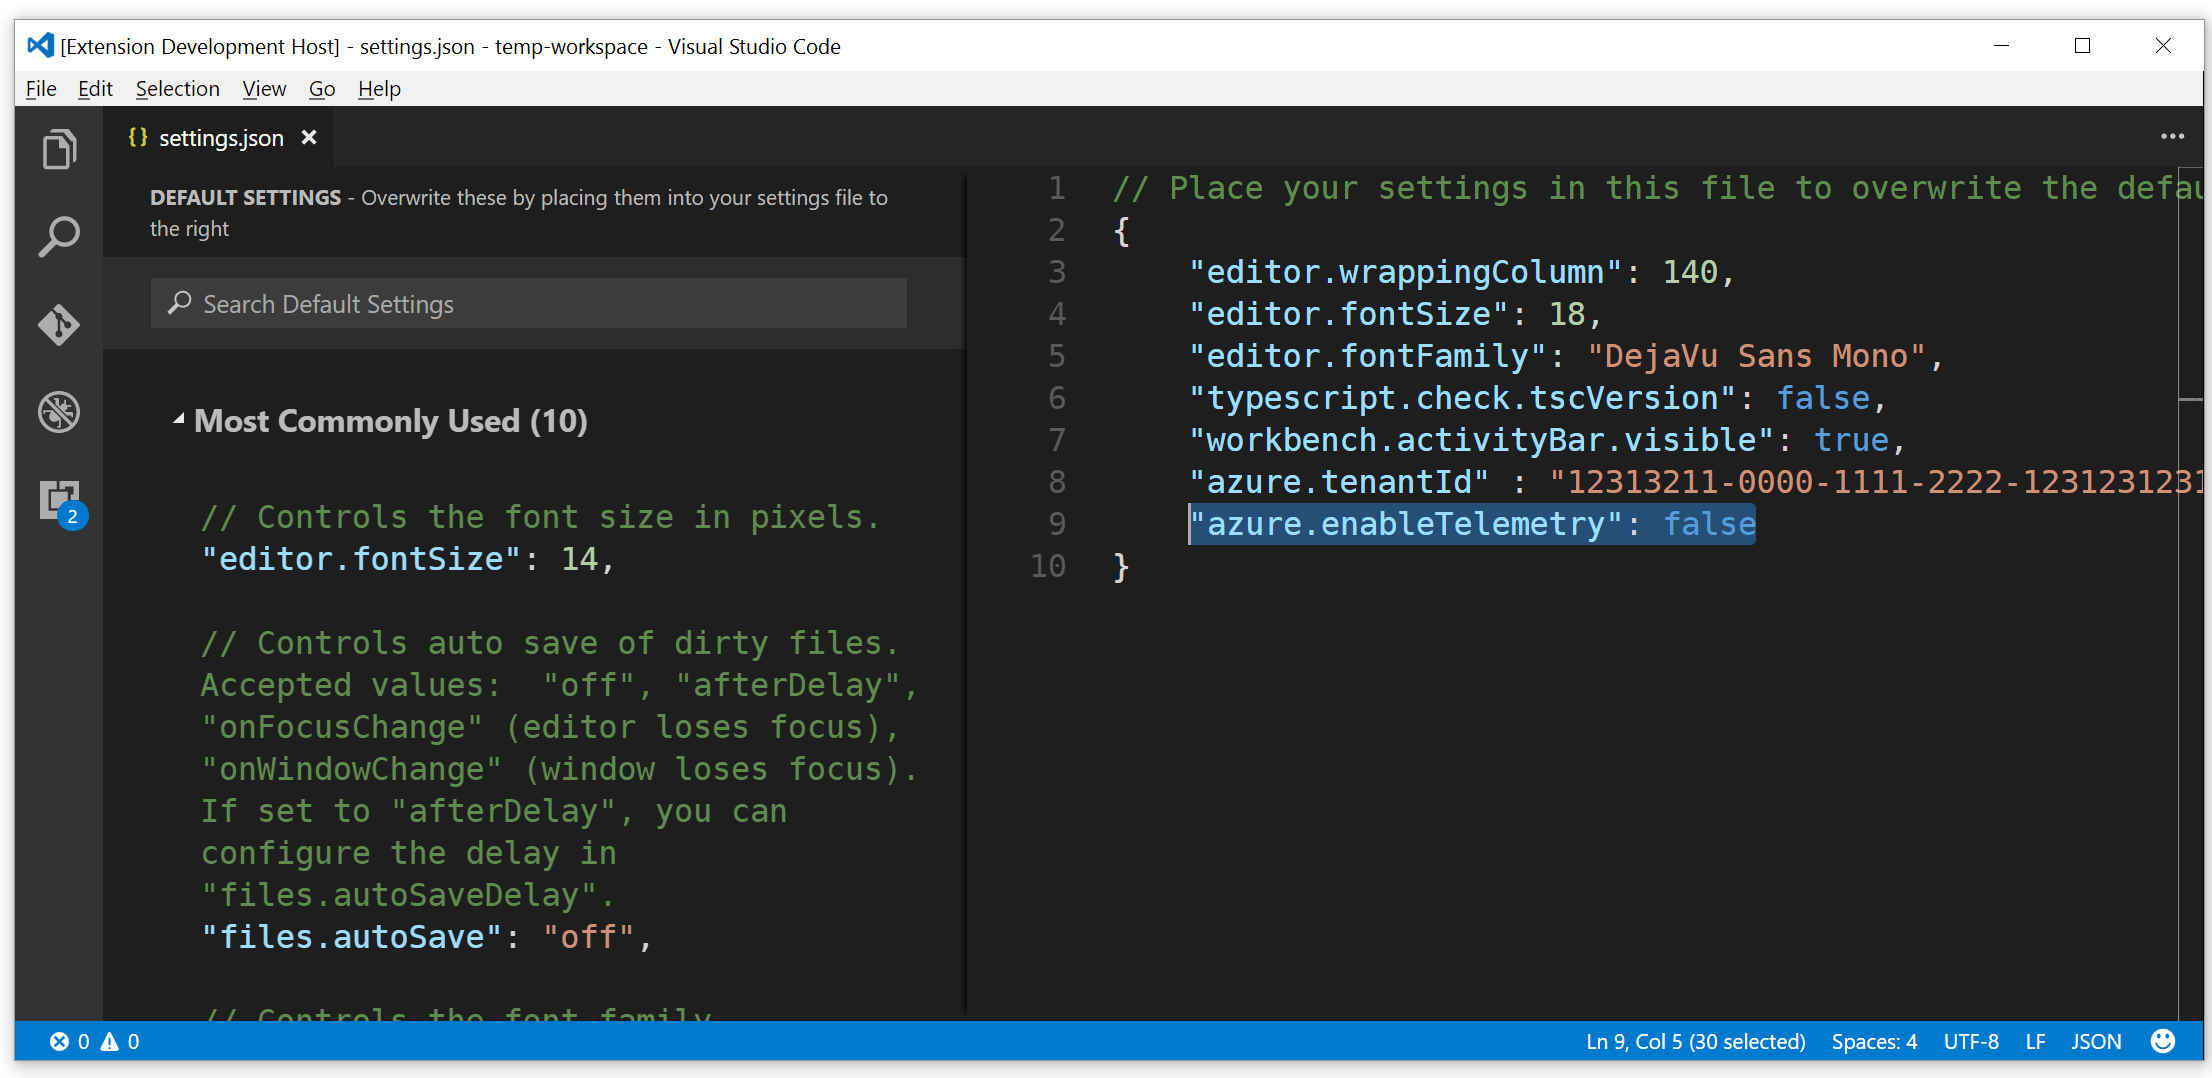Focus the Search Default Settings field
The image size is (2212, 1078).
tap(528, 304)
